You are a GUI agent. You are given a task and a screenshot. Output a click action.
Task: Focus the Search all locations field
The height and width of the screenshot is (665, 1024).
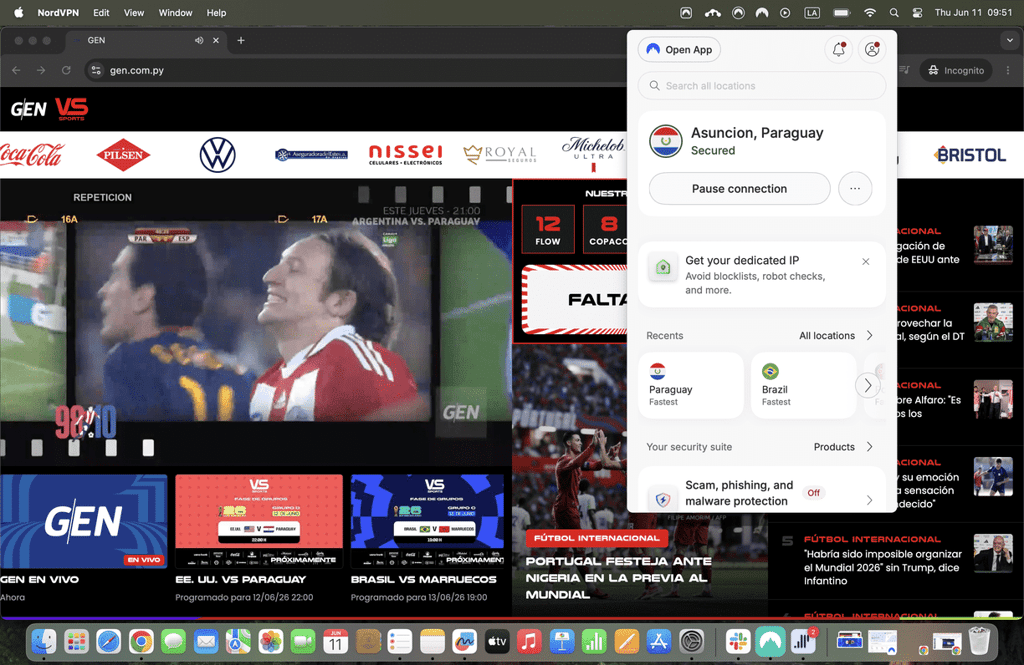tap(761, 86)
